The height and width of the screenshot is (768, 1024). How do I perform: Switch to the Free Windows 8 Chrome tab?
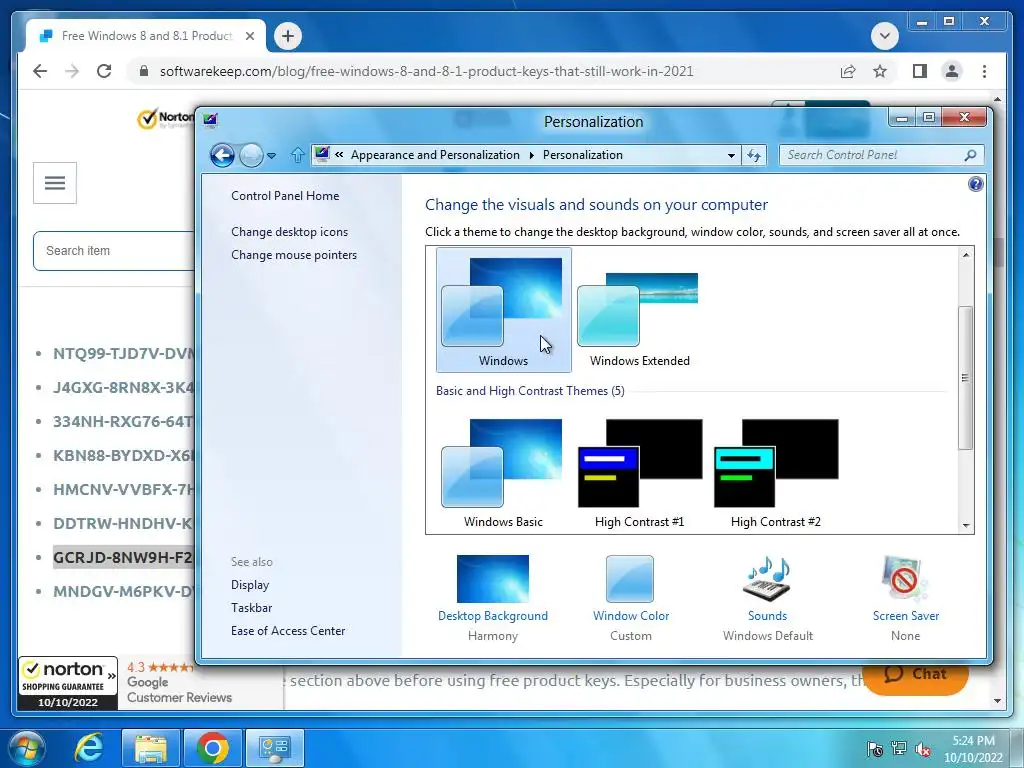[x=146, y=36]
